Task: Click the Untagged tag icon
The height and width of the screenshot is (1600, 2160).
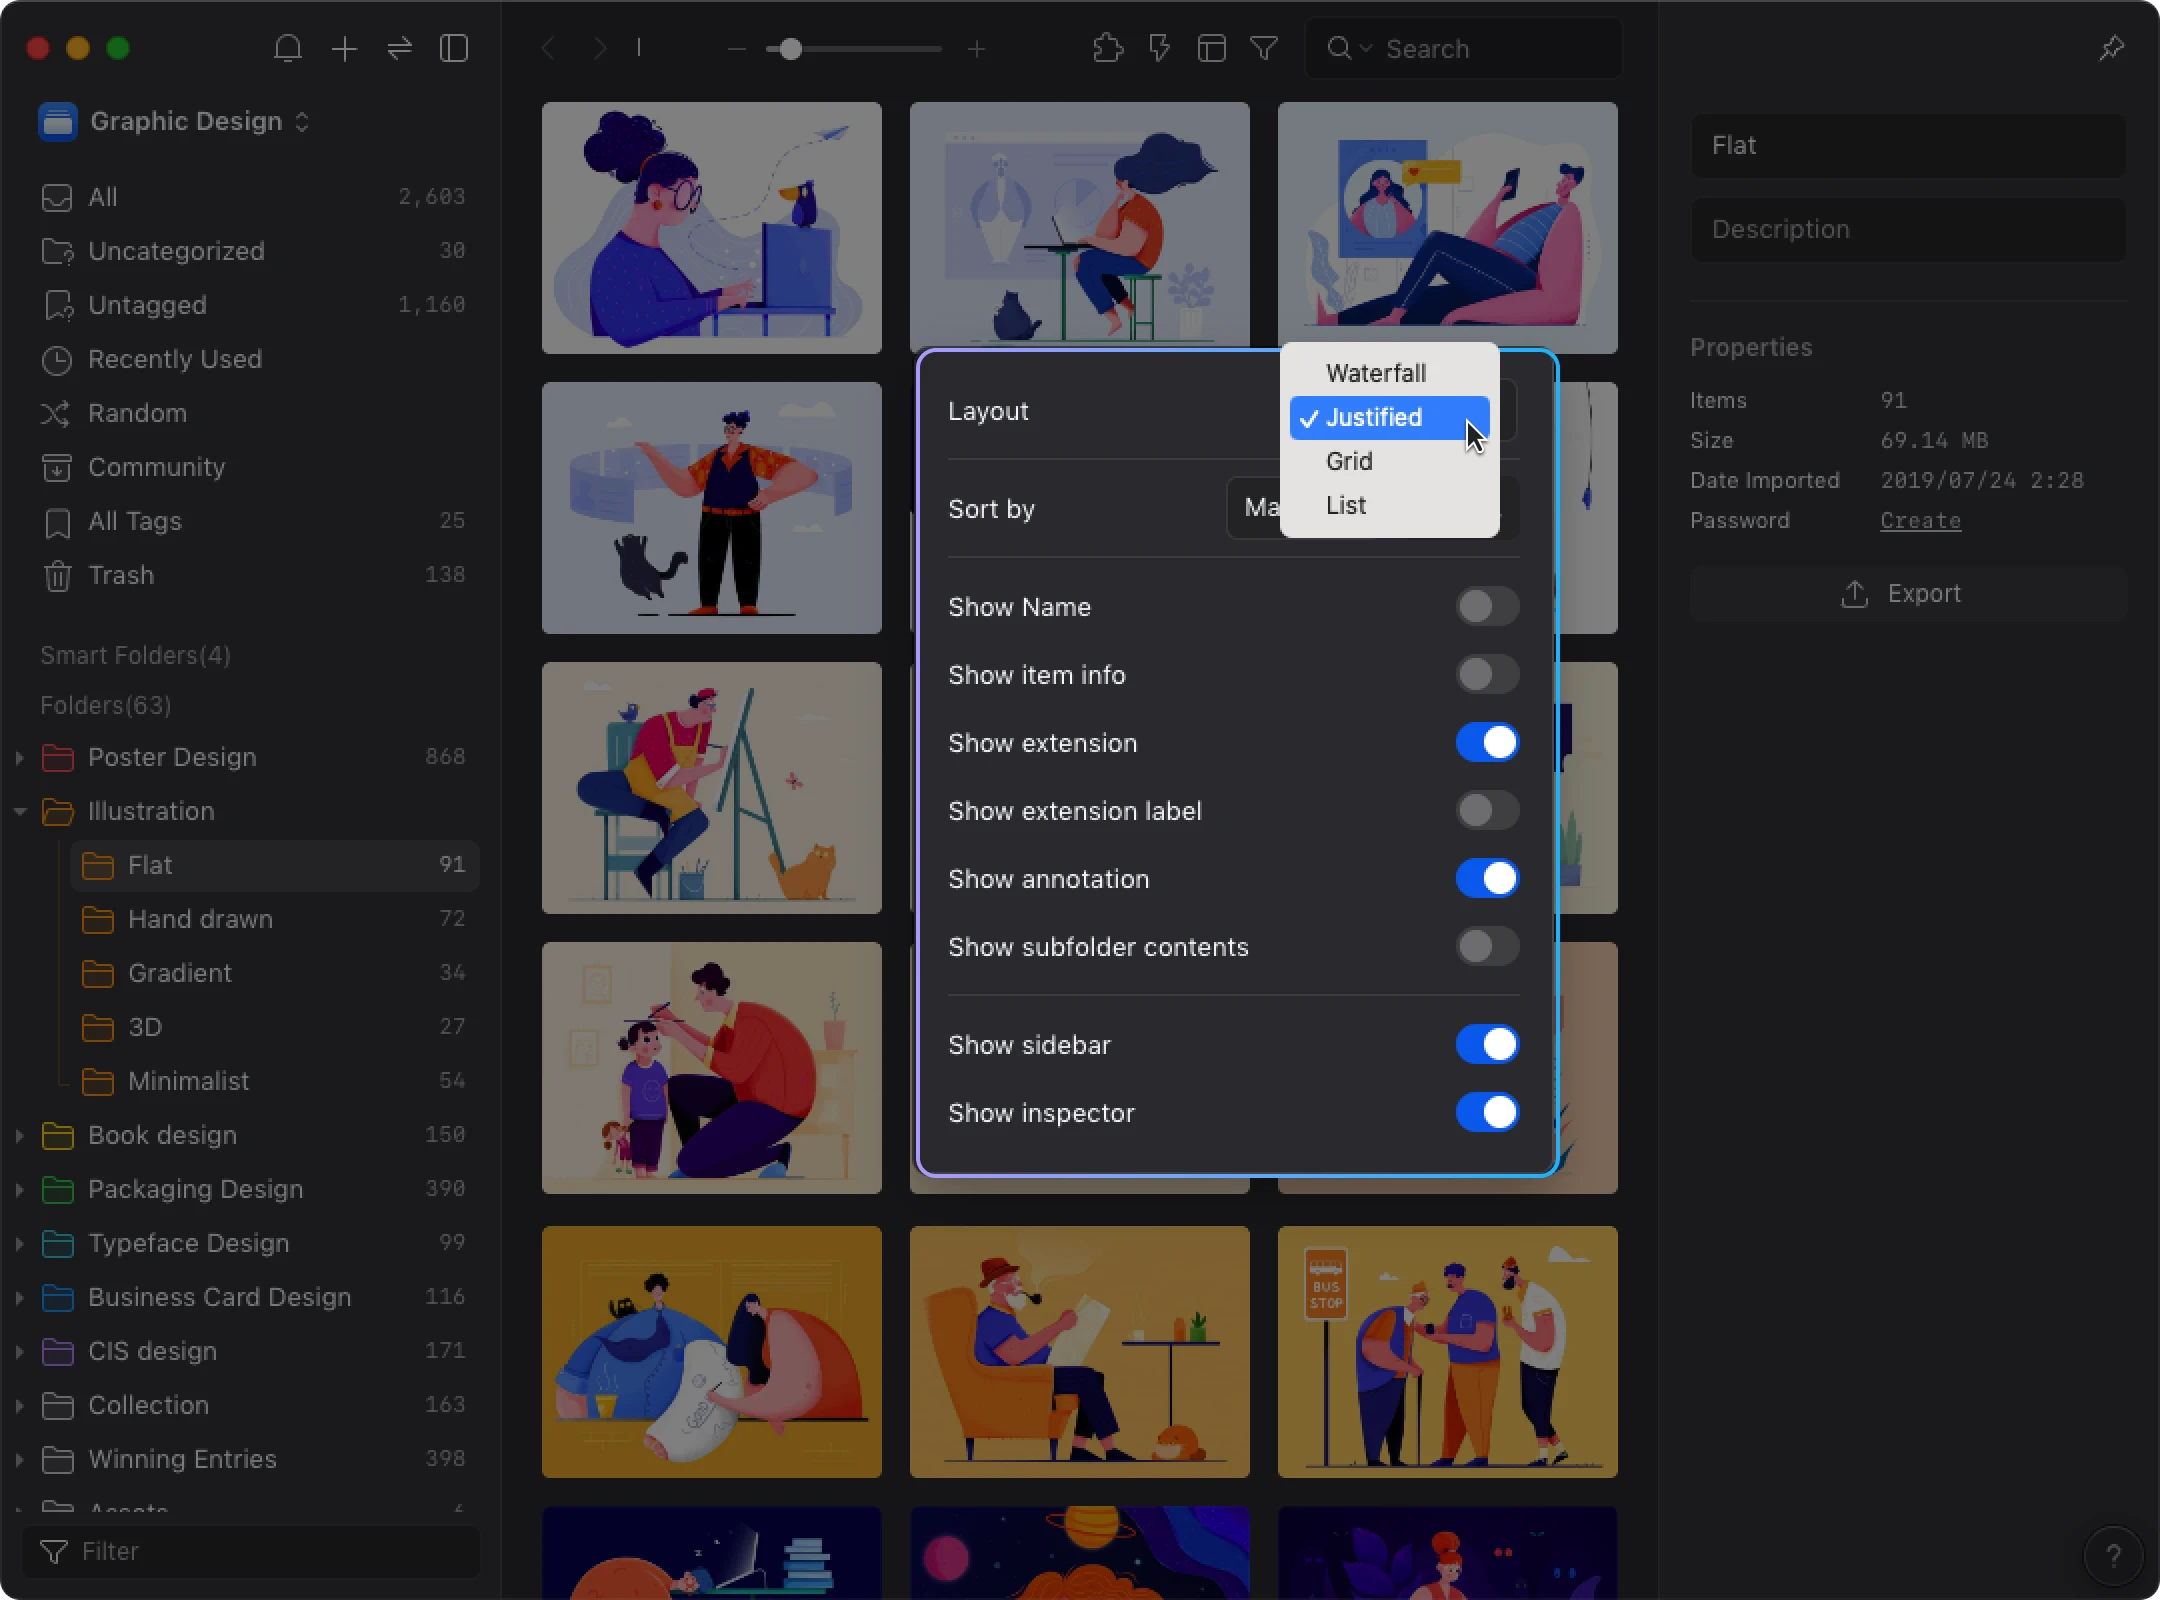Action: (x=59, y=306)
